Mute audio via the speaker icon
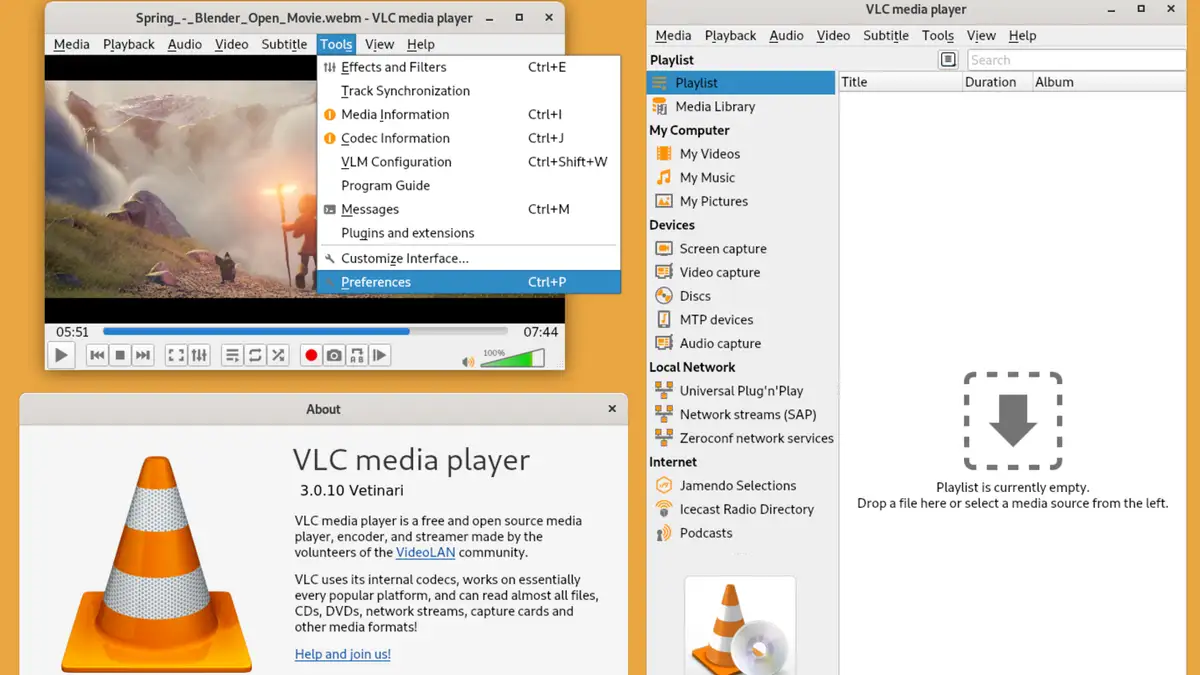This screenshot has height=675, width=1200. pyautogui.click(x=467, y=361)
